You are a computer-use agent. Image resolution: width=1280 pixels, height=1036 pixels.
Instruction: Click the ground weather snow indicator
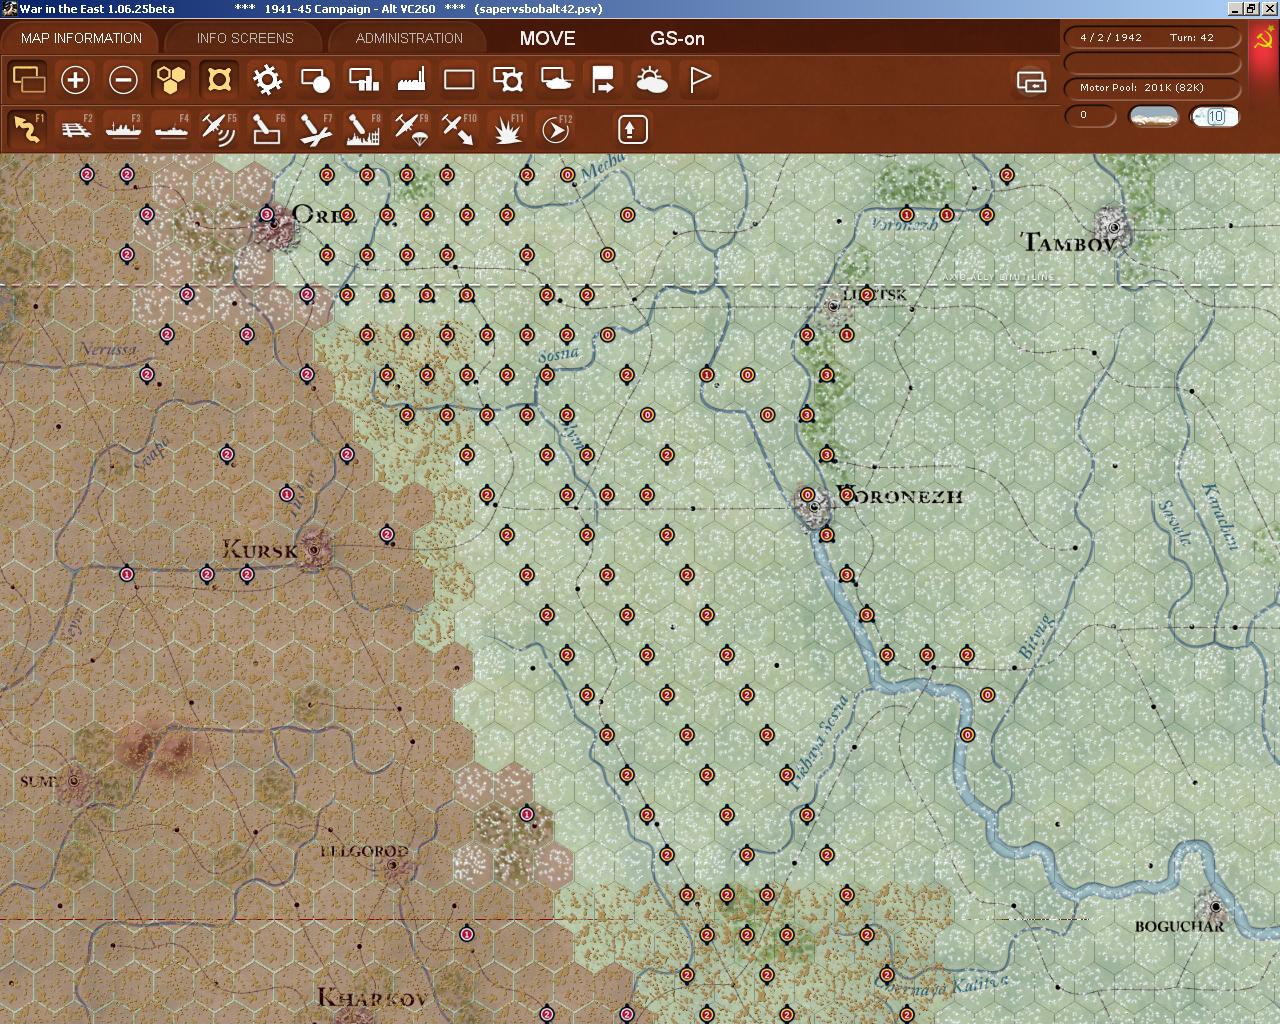(x=1153, y=116)
